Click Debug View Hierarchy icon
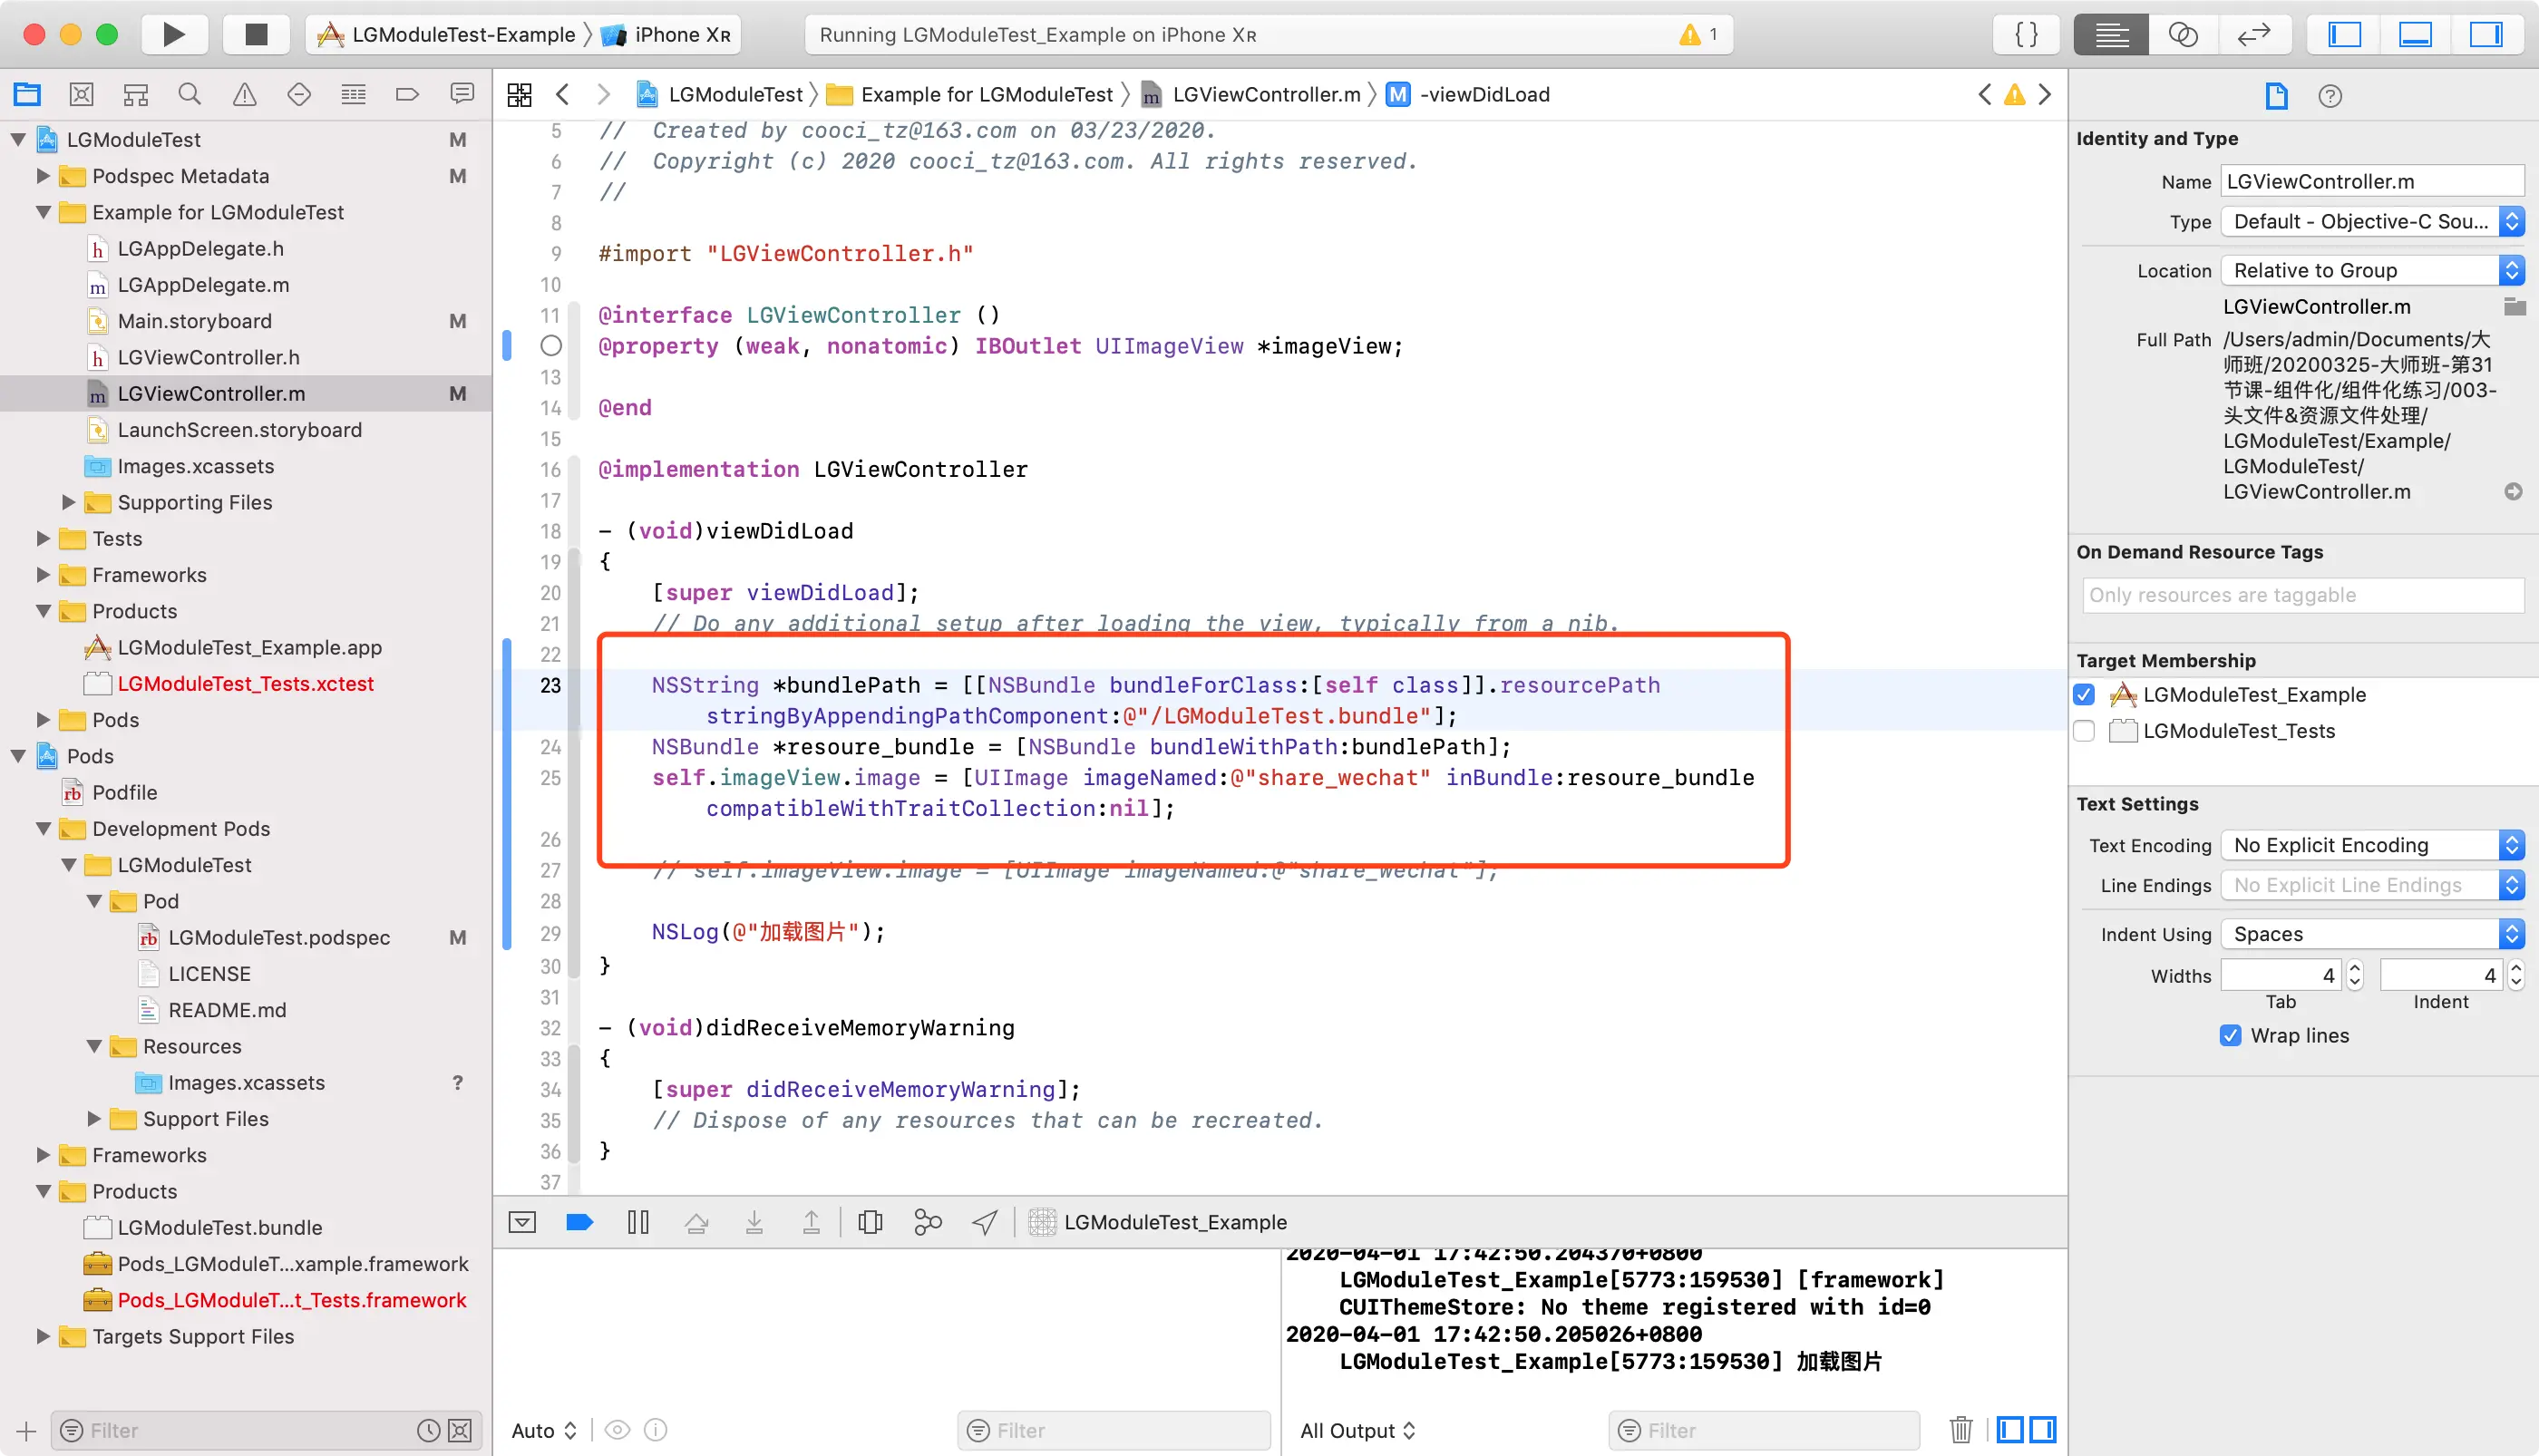 [870, 1222]
